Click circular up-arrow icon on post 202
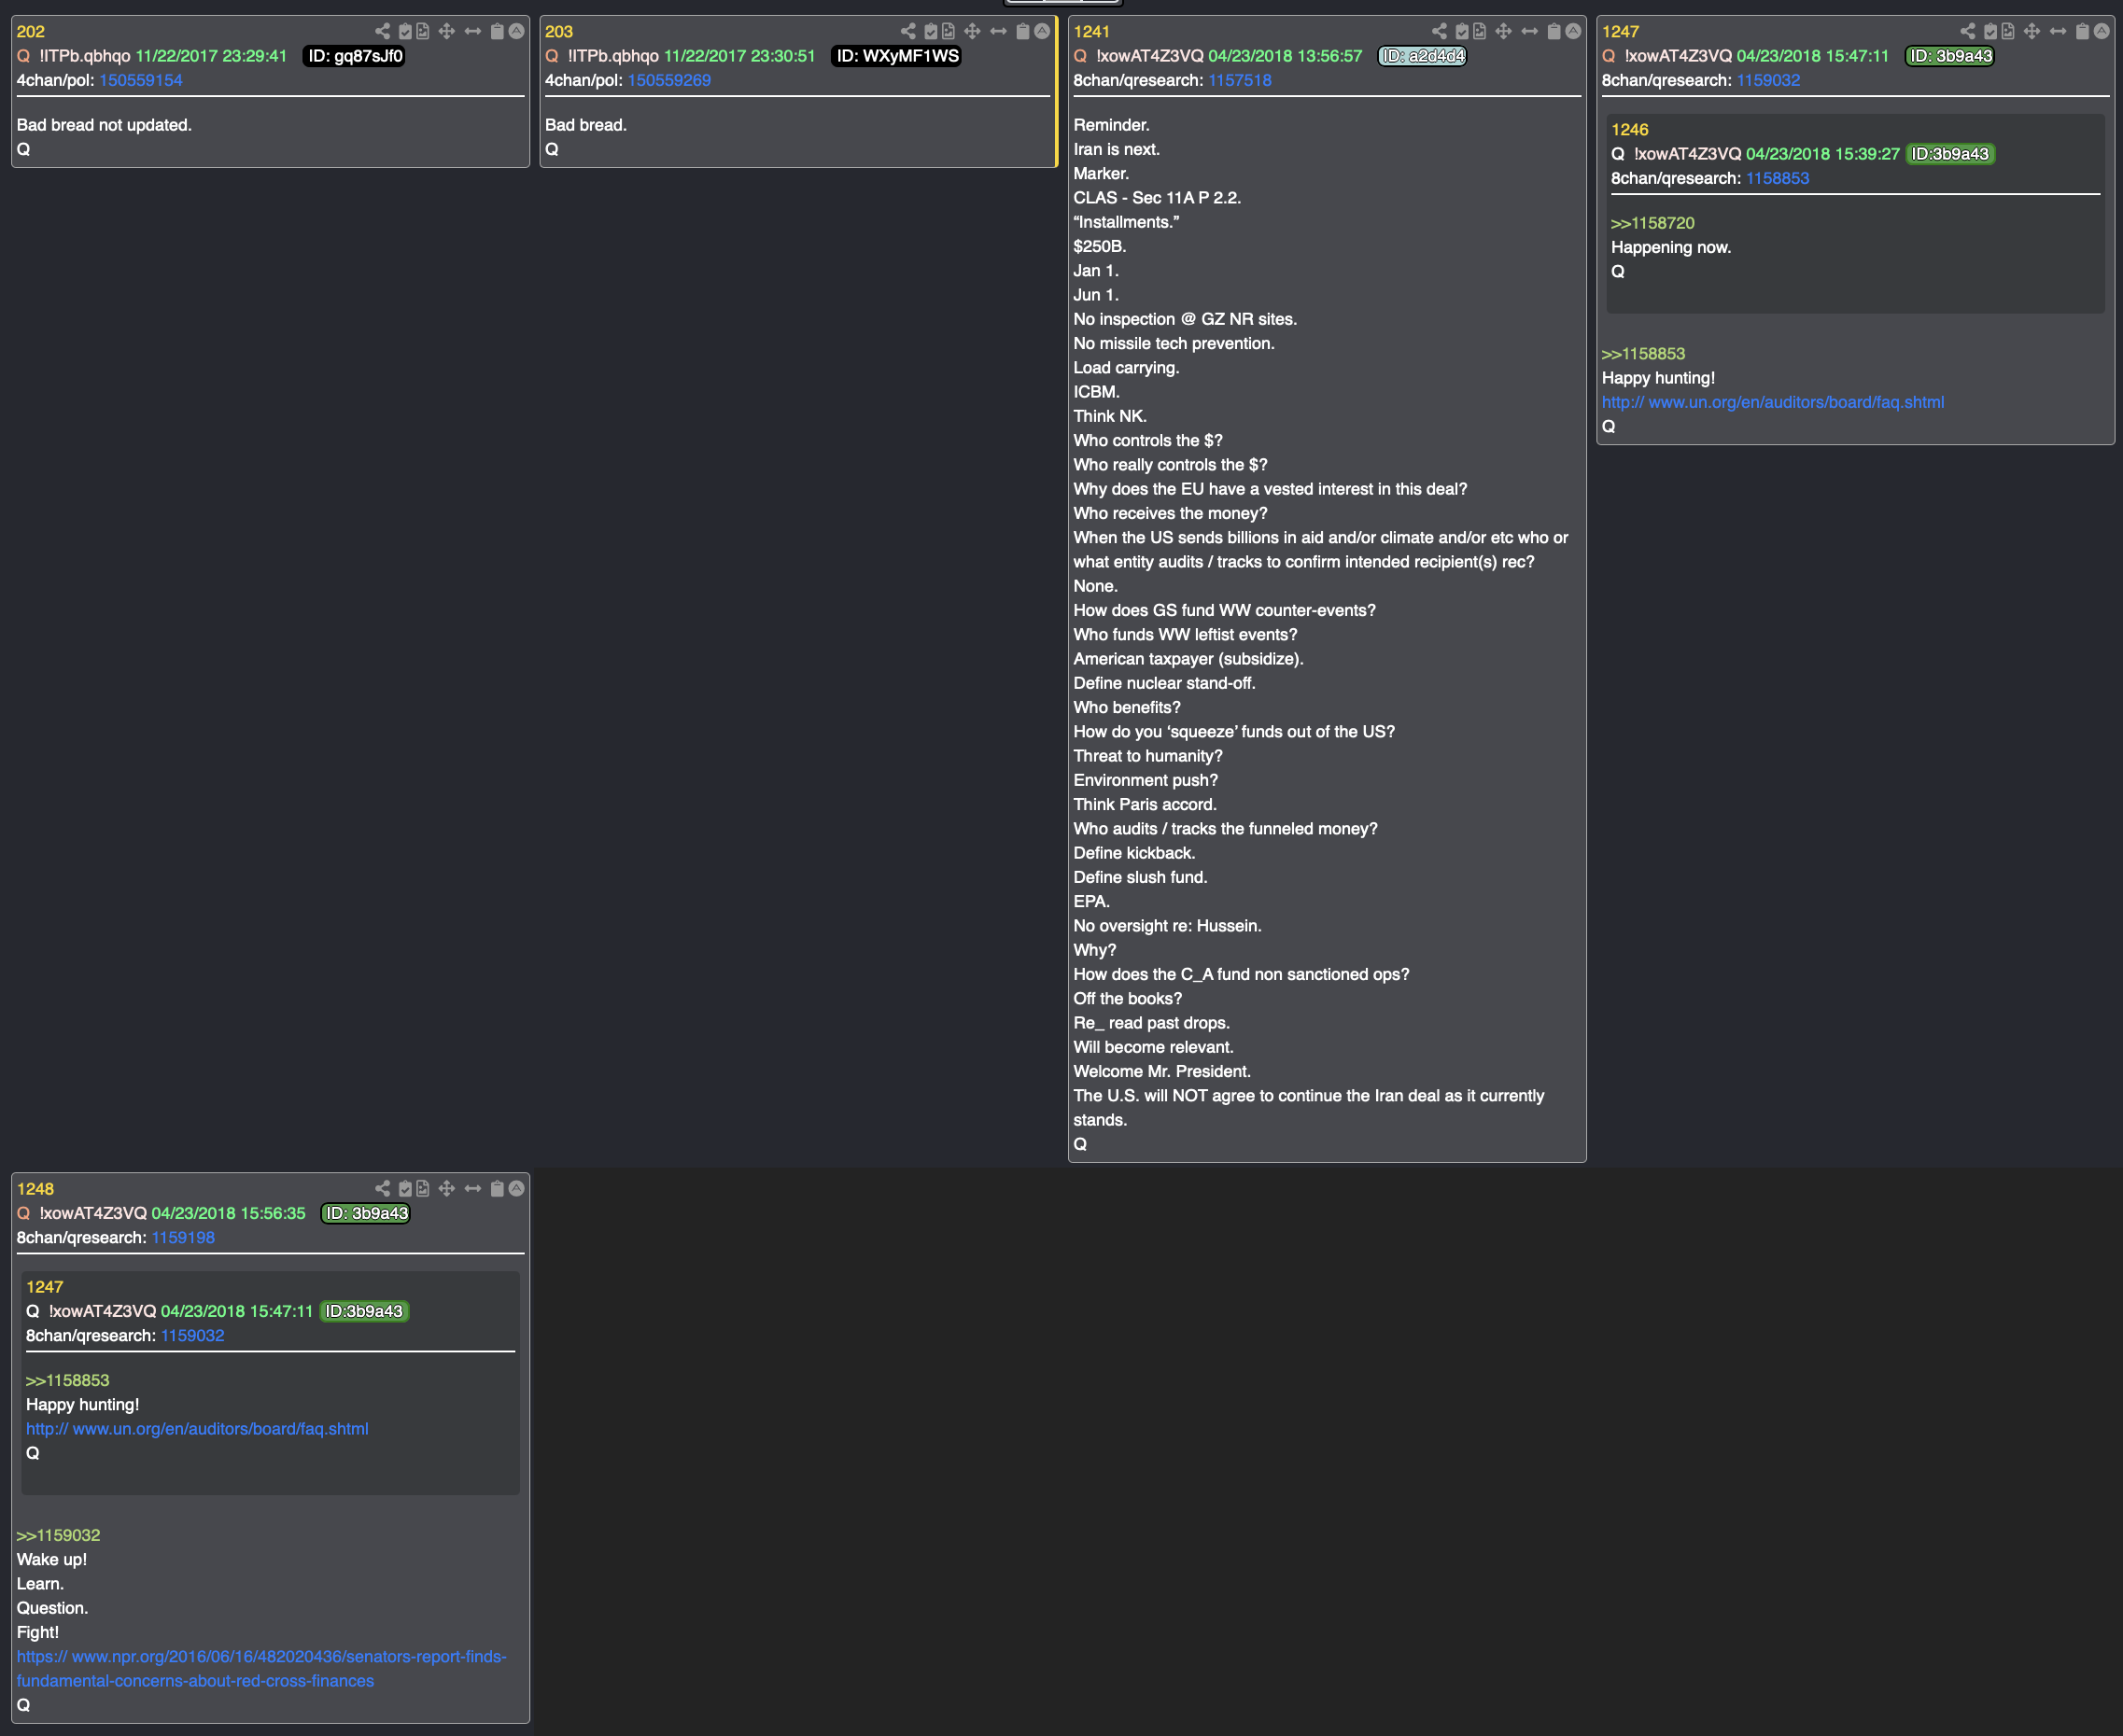Screen dimensions: 2123x1736 click(516, 31)
